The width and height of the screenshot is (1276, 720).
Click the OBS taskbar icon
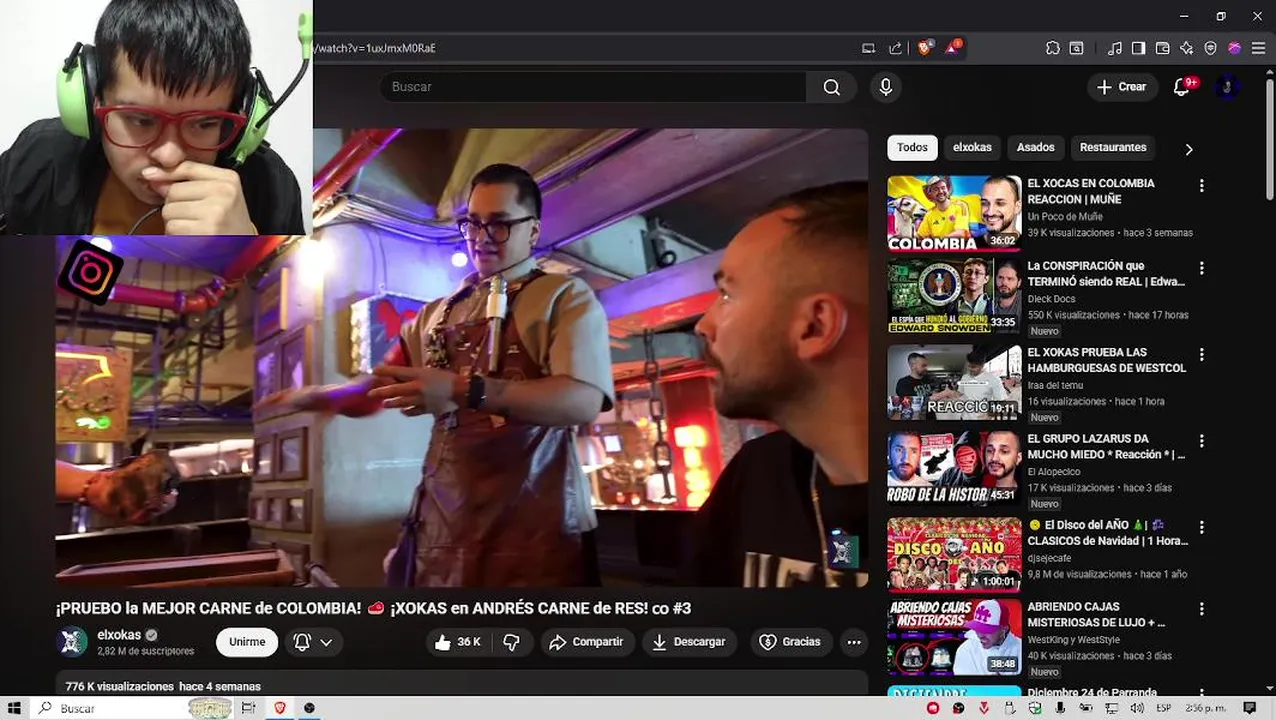[x=309, y=708]
